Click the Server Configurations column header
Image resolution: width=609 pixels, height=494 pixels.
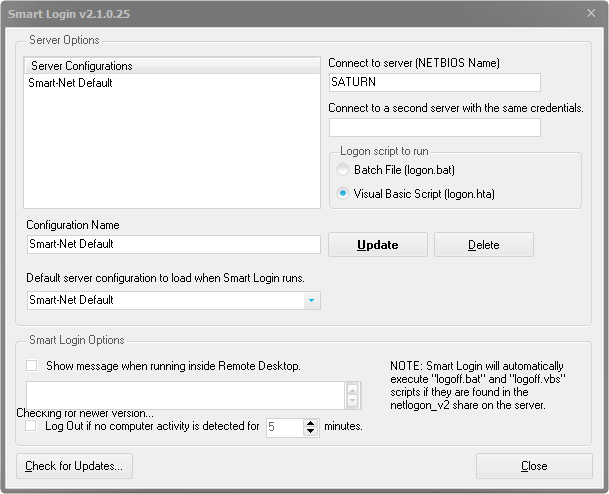tap(172, 66)
